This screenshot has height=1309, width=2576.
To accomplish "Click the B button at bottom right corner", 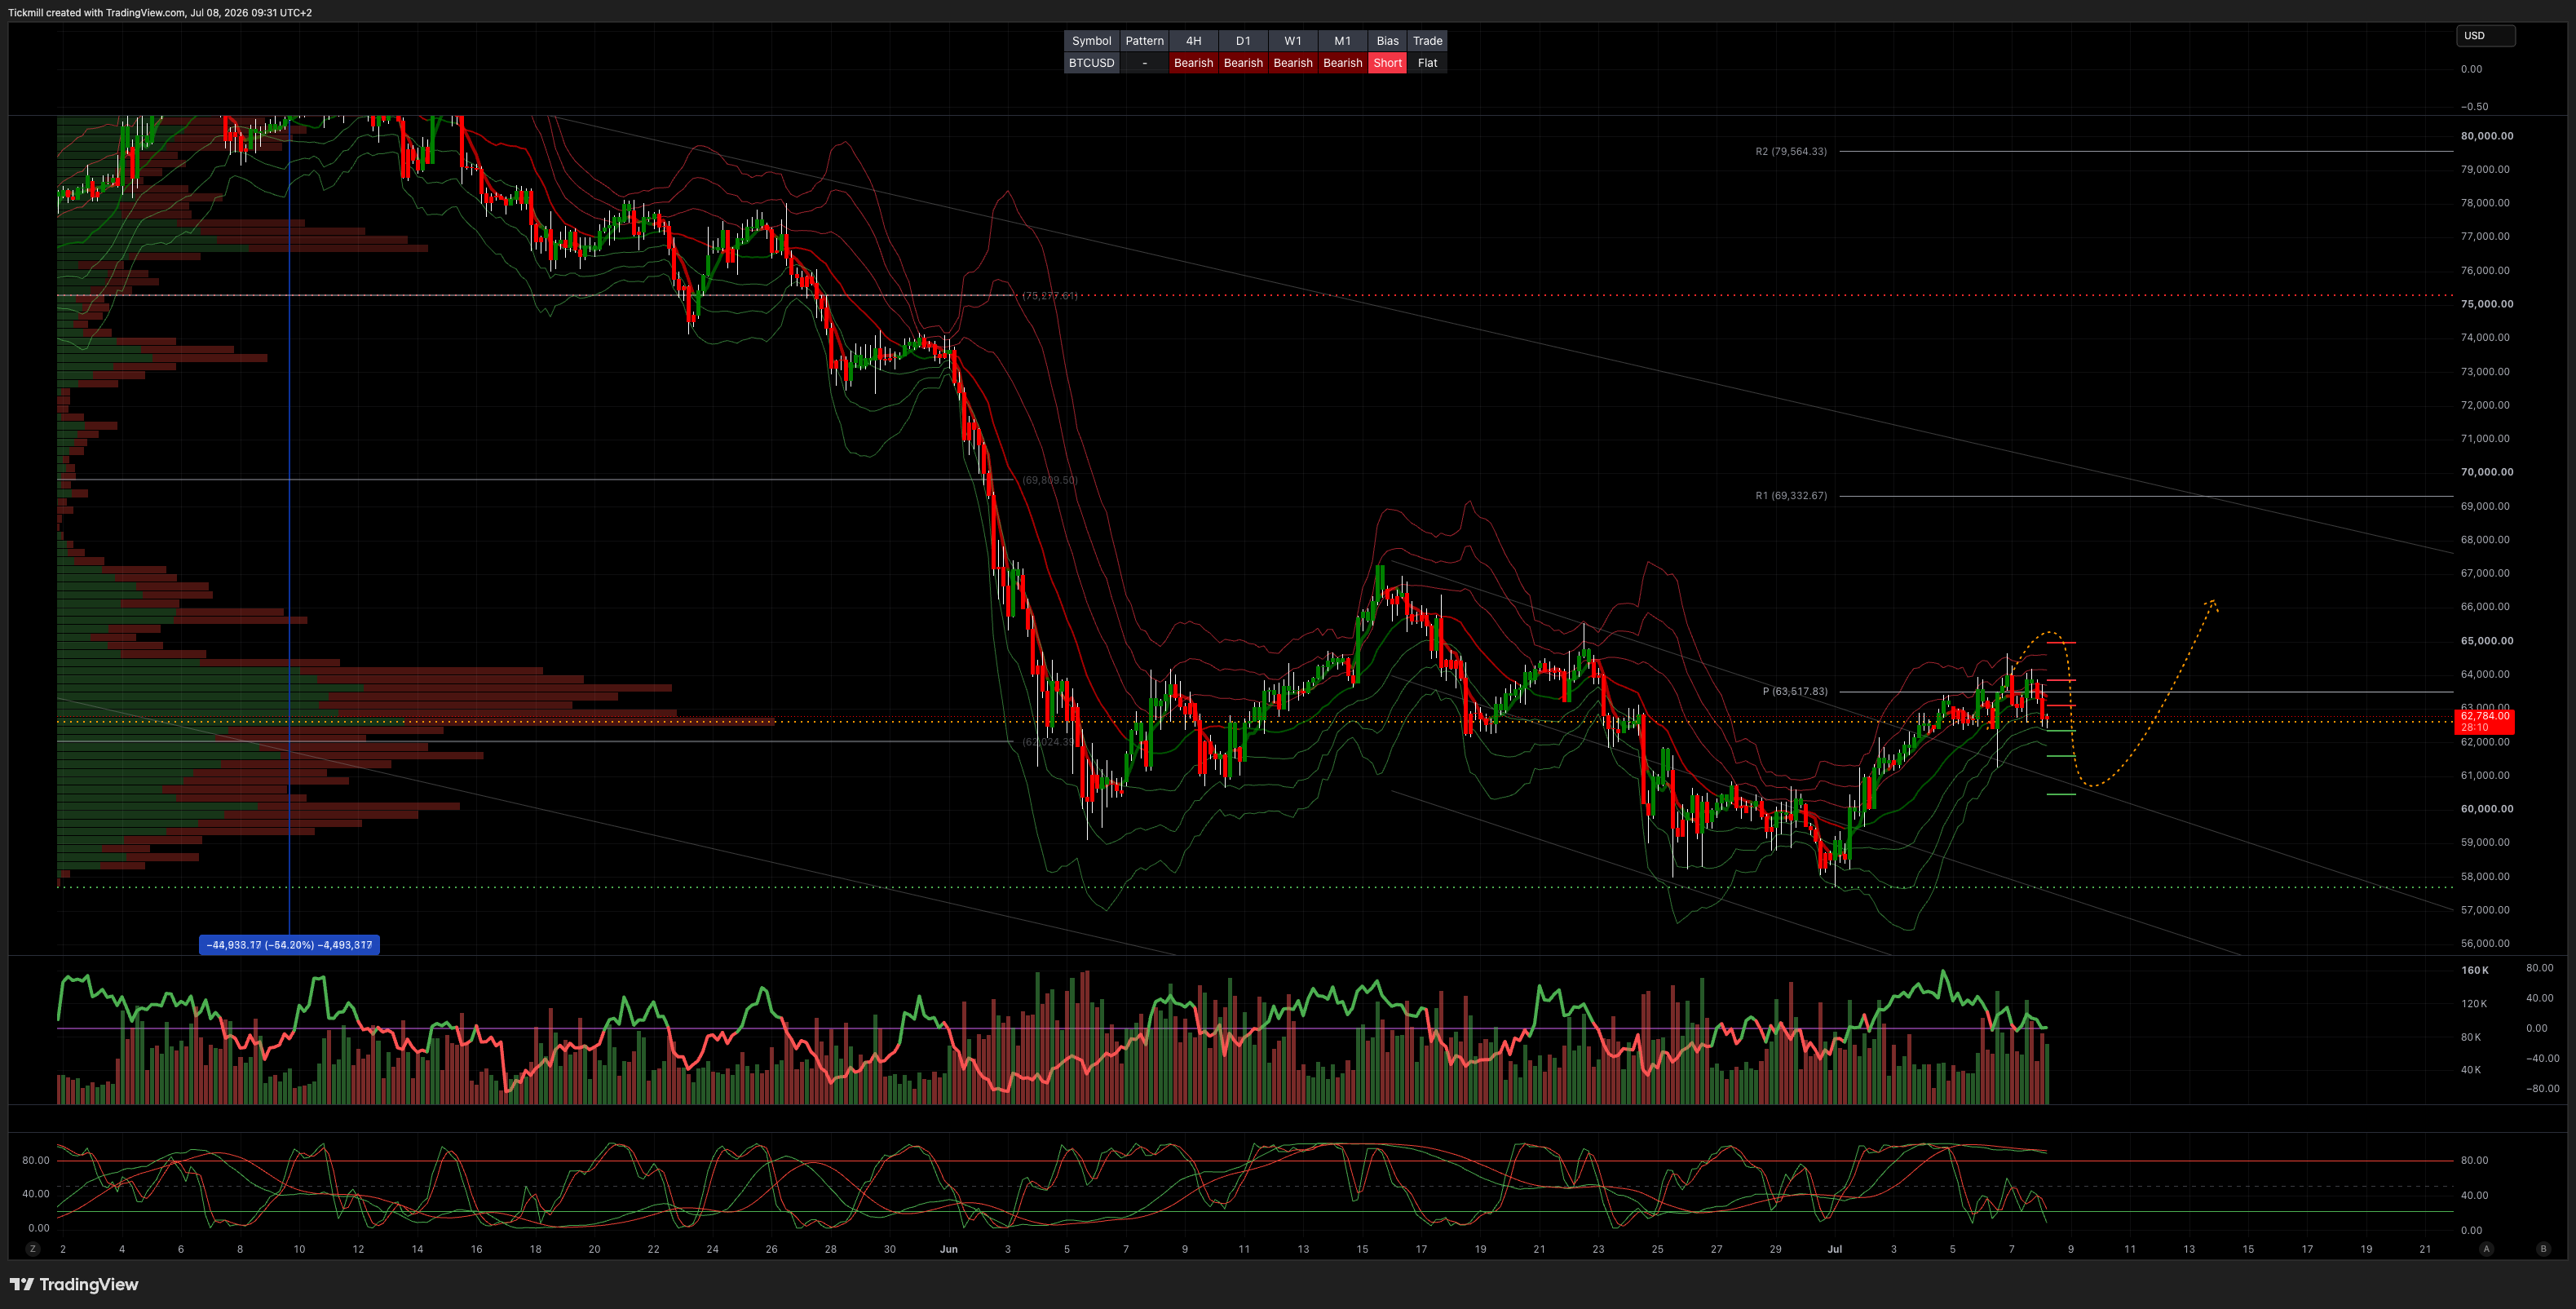I will point(2544,1249).
